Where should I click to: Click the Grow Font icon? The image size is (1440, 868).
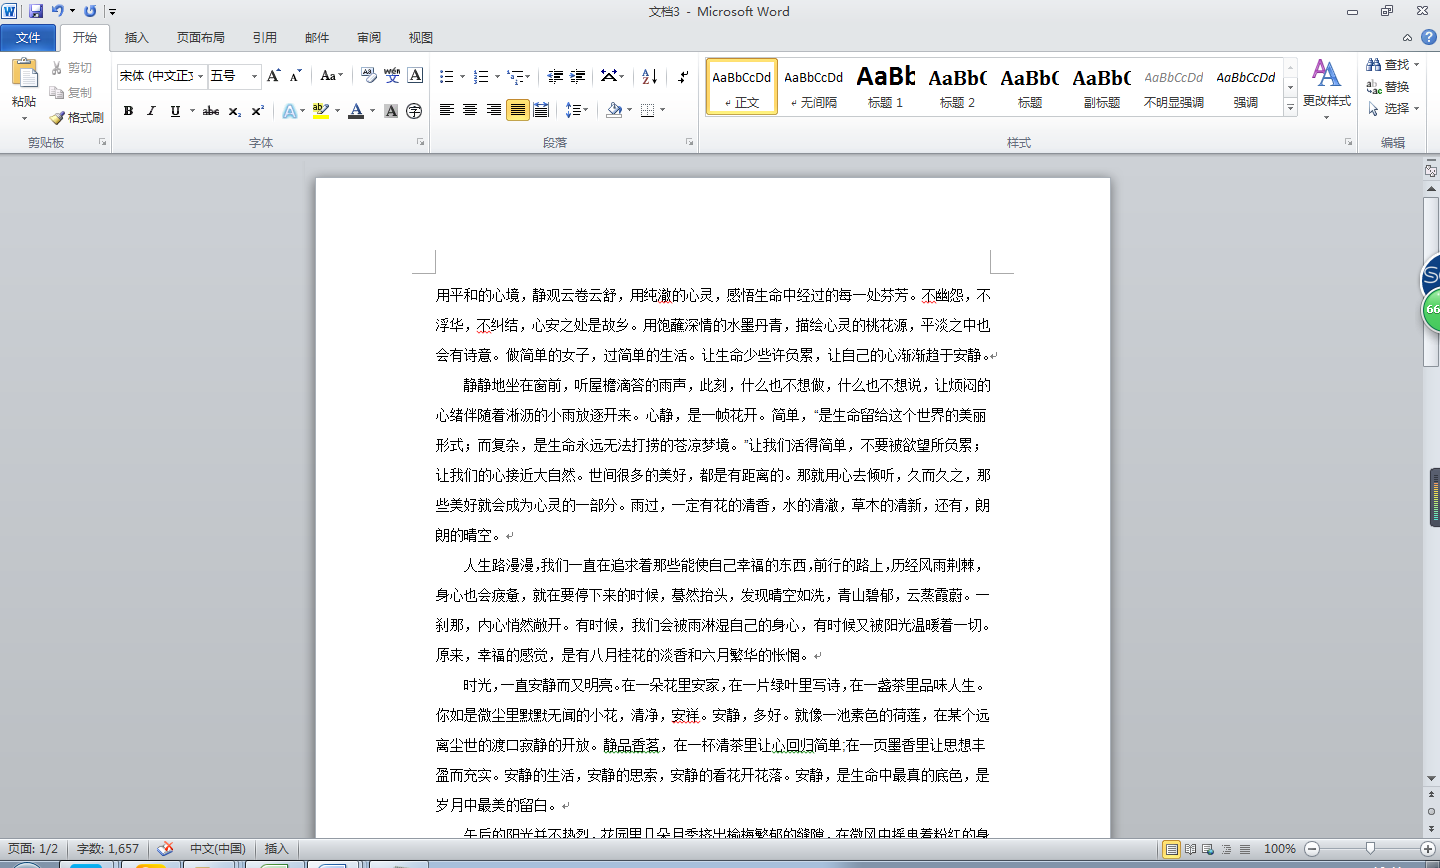click(273, 76)
